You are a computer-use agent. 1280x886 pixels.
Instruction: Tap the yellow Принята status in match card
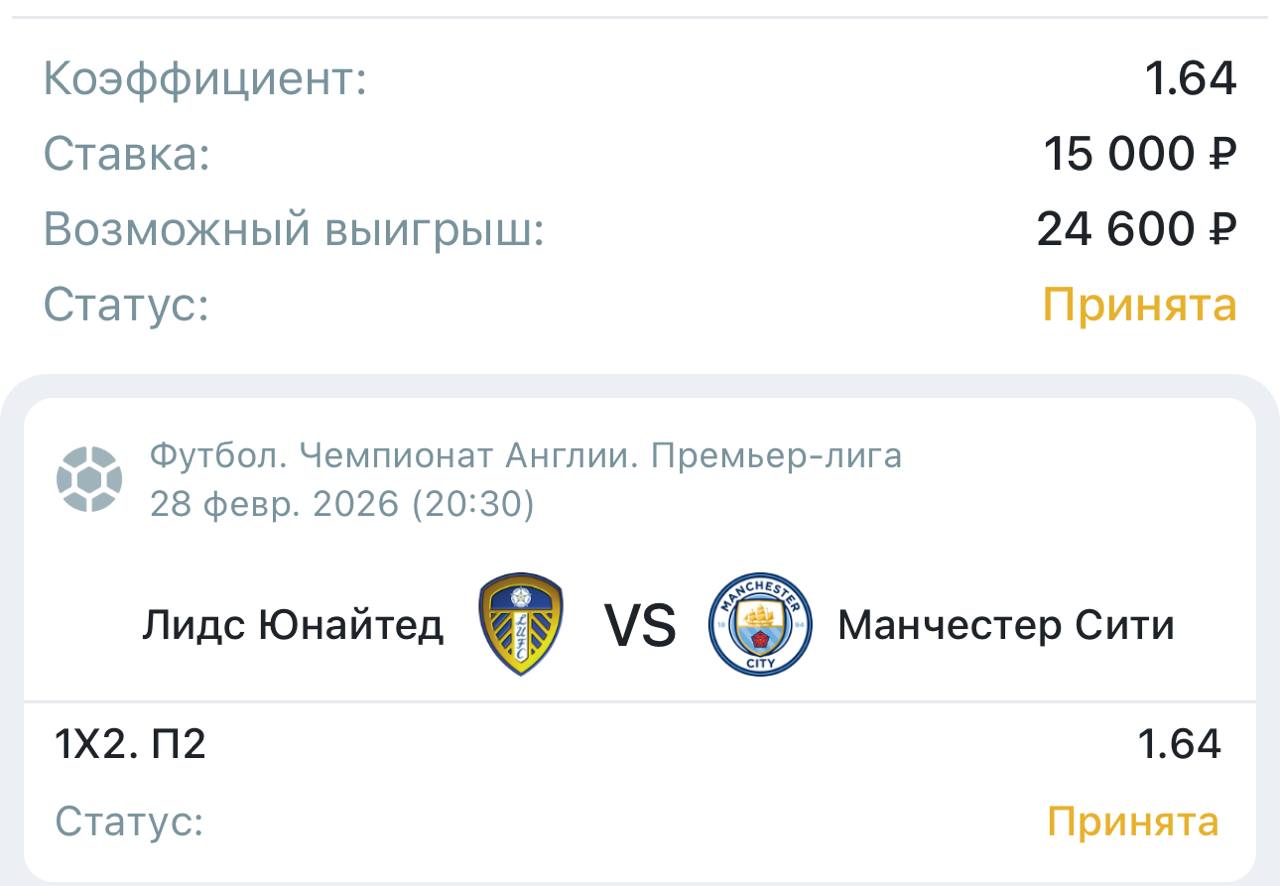pos(1132,822)
